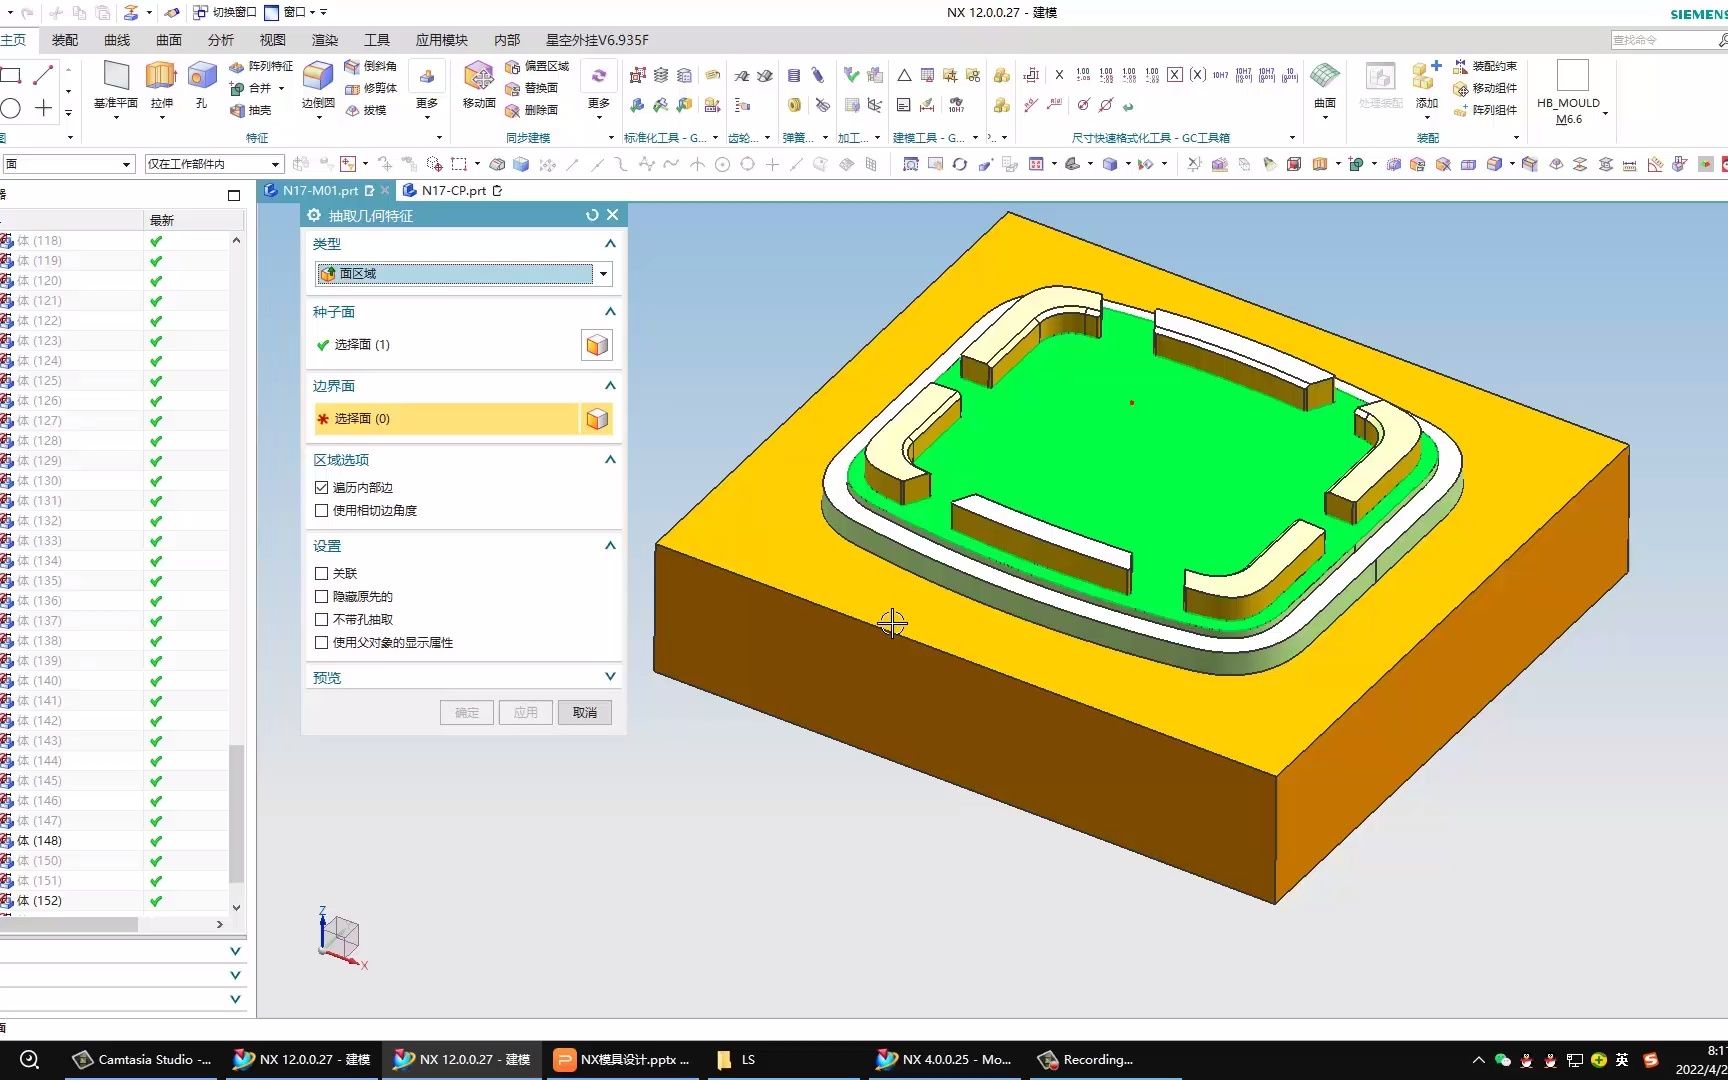
Task: Click the 合并 unite tool
Action: (x=251, y=88)
